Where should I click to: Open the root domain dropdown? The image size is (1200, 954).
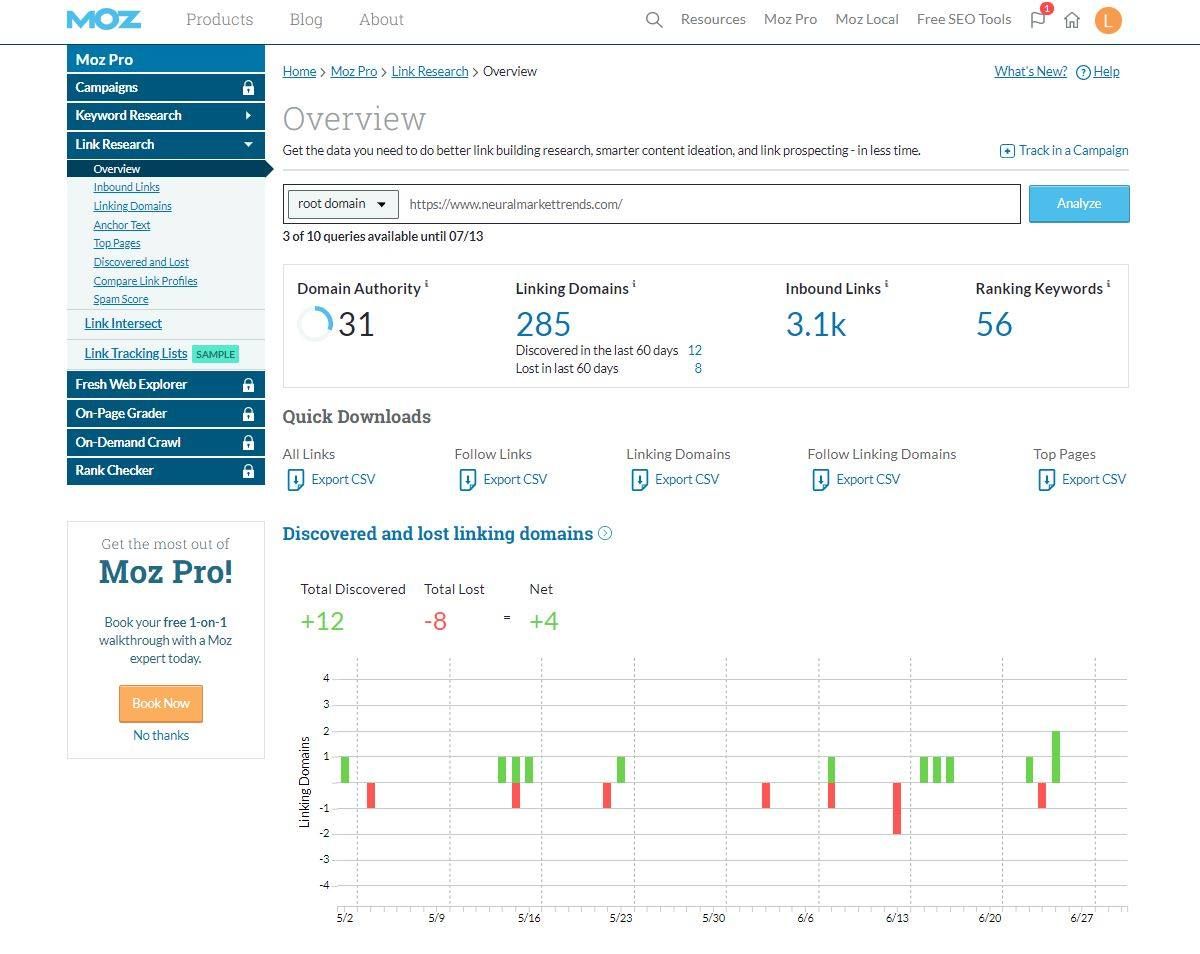point(343,204)
